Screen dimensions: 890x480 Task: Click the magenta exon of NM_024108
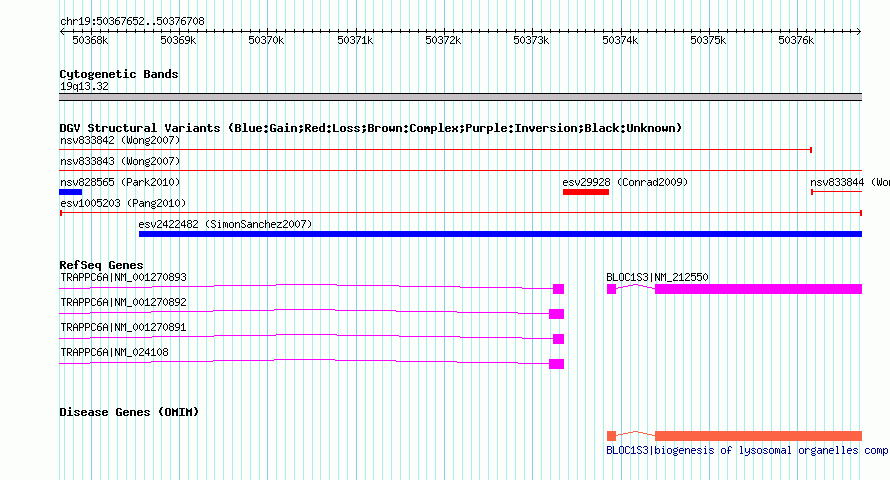pyautogui.click(x=556, y=364)
